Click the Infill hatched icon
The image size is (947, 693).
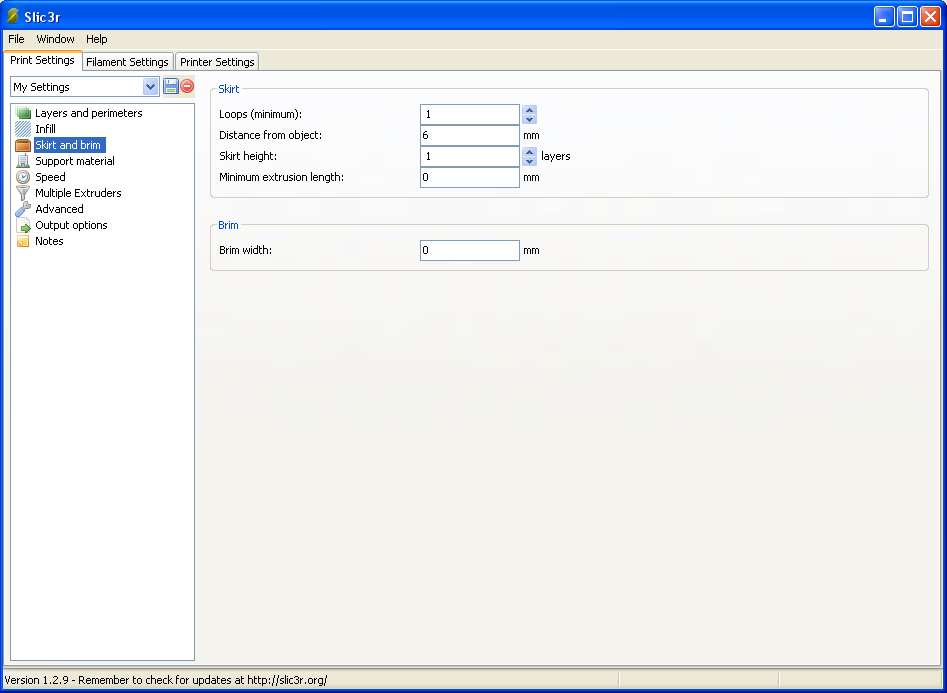coord(23,129)
